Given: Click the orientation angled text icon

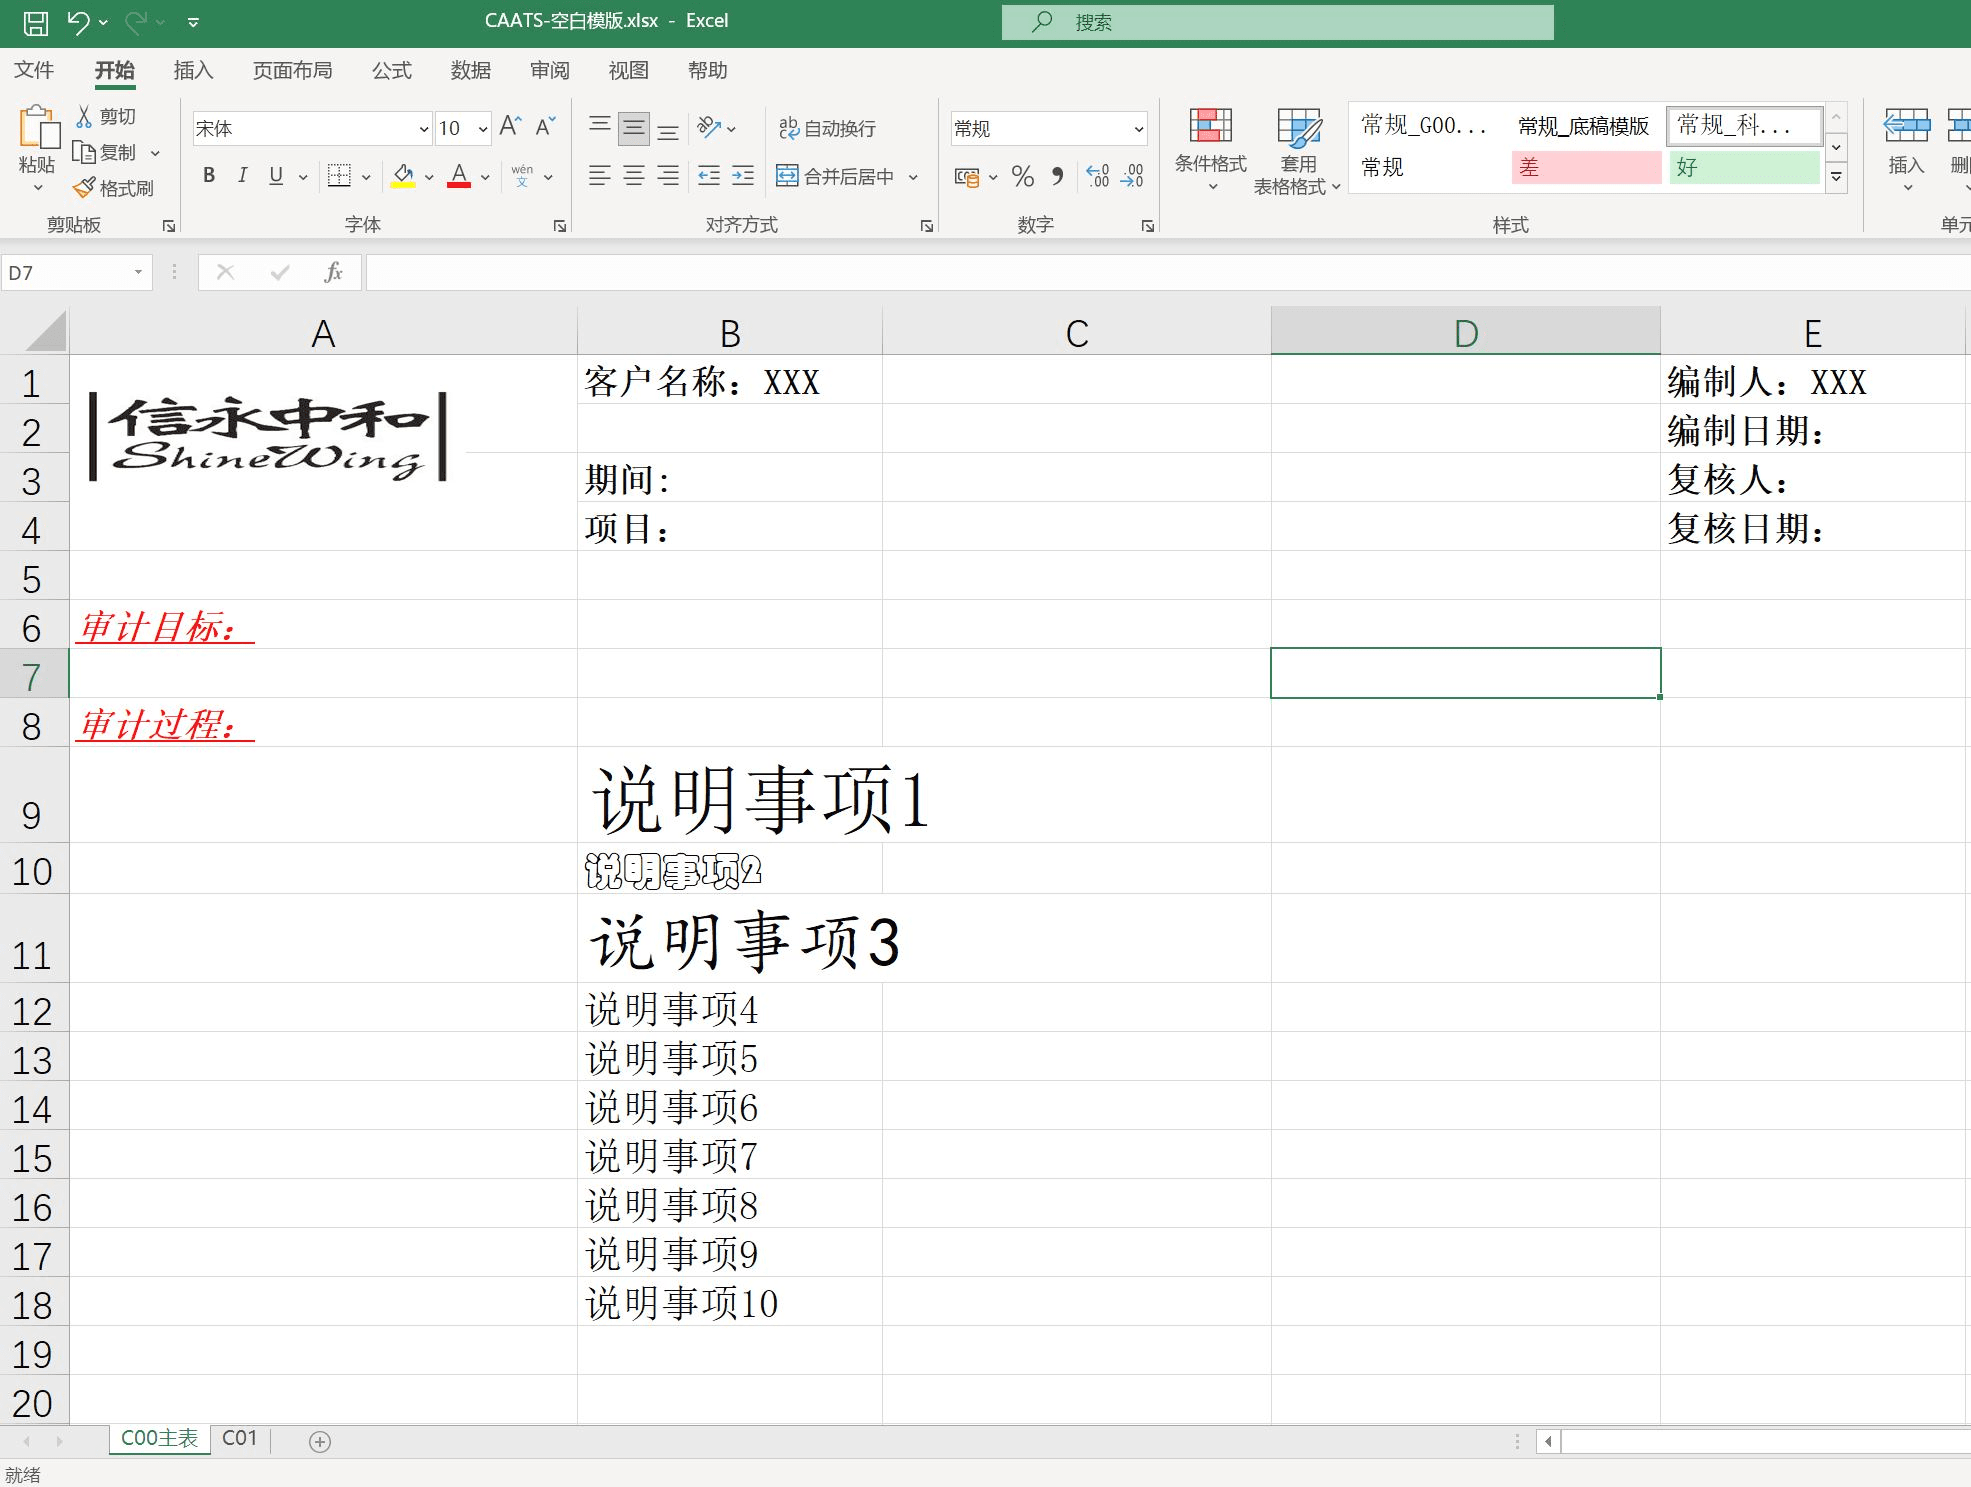Looking at the screenshot, I should point(709,127).
